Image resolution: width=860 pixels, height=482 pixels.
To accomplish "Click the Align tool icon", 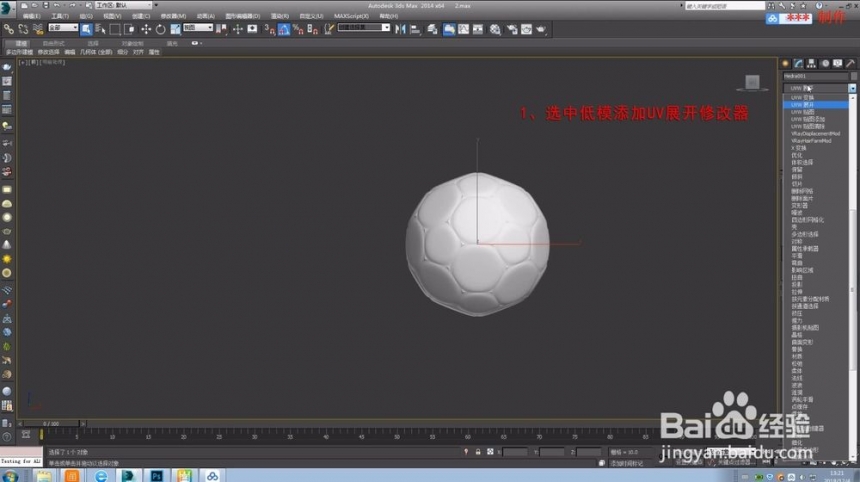I will pos(415,29).
